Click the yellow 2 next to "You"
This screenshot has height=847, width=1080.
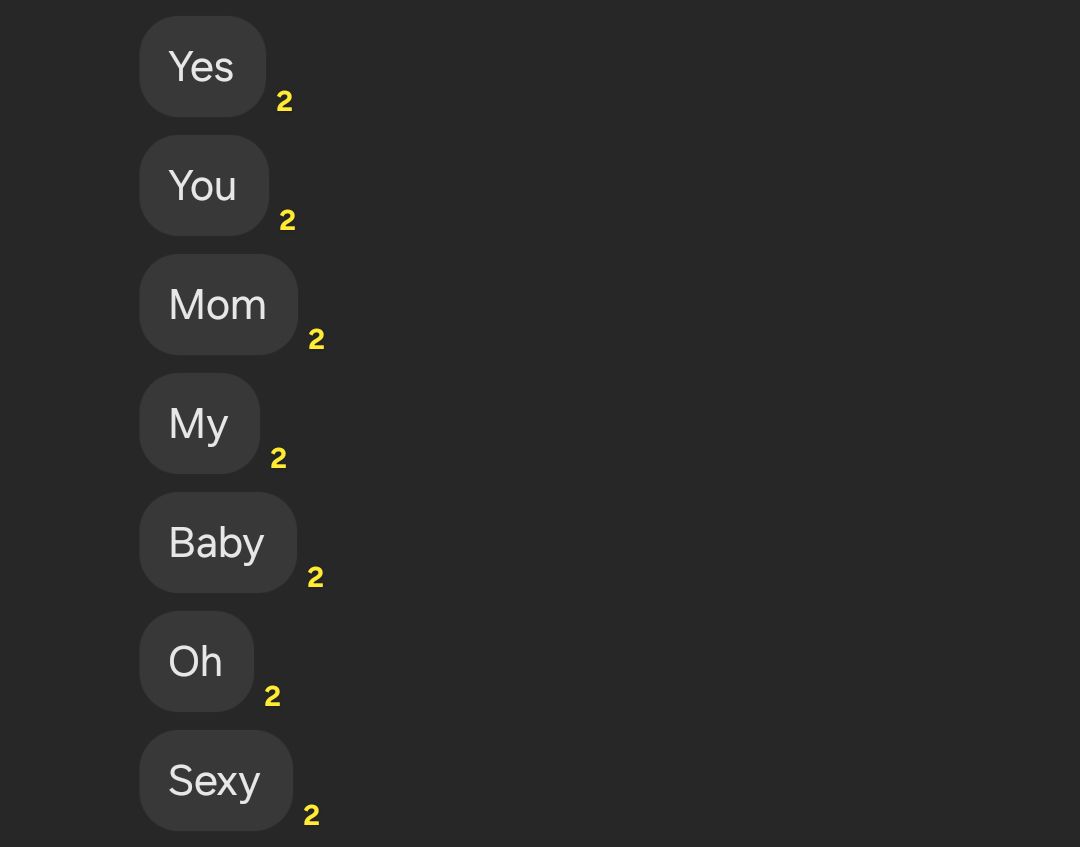[x=287, y=220]
